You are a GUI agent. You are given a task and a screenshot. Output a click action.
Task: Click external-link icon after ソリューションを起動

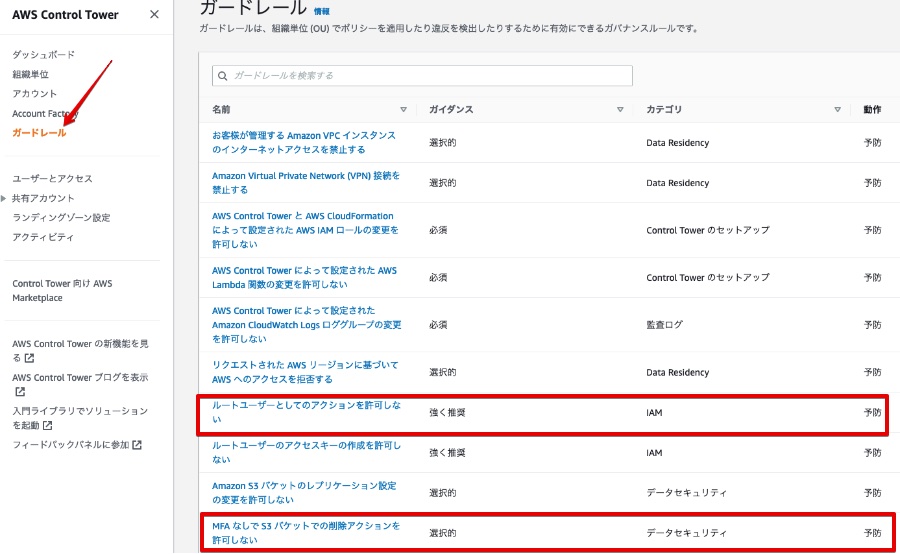click(x=48, y=425)
